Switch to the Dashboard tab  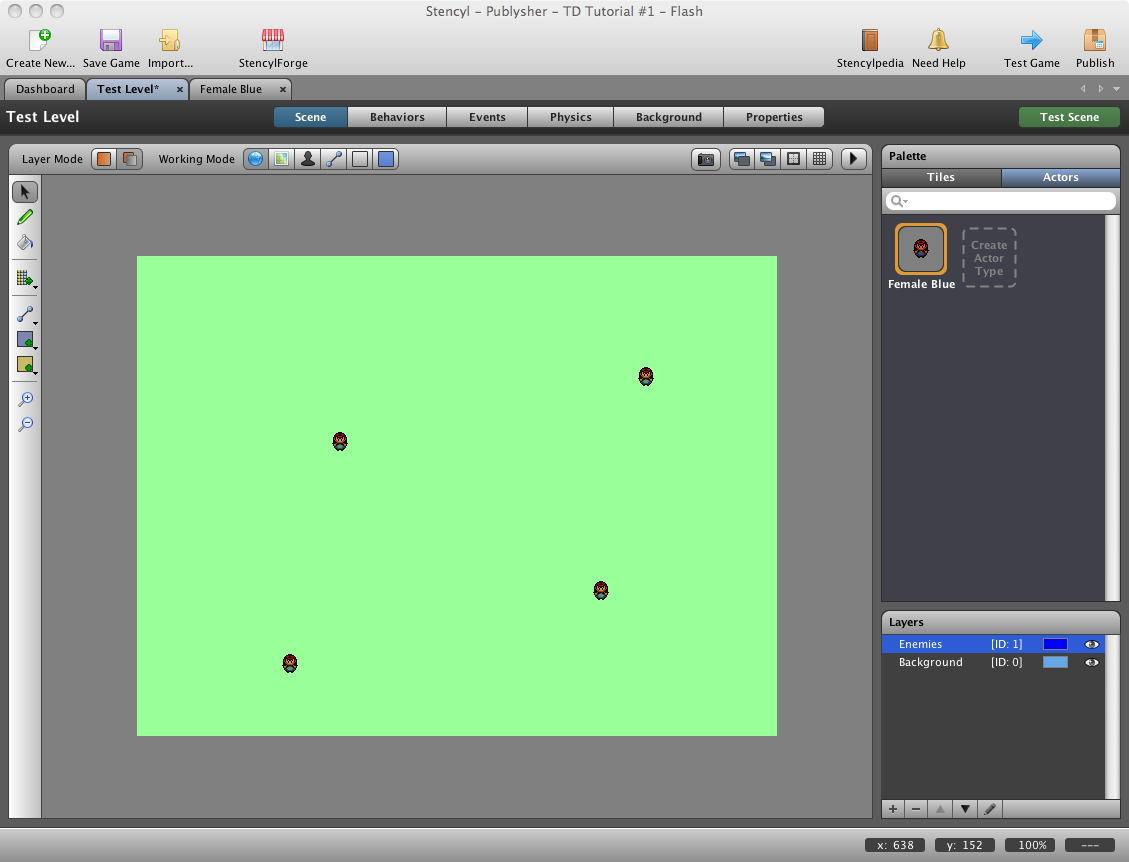pyautogui.click(x=45, y=89)
